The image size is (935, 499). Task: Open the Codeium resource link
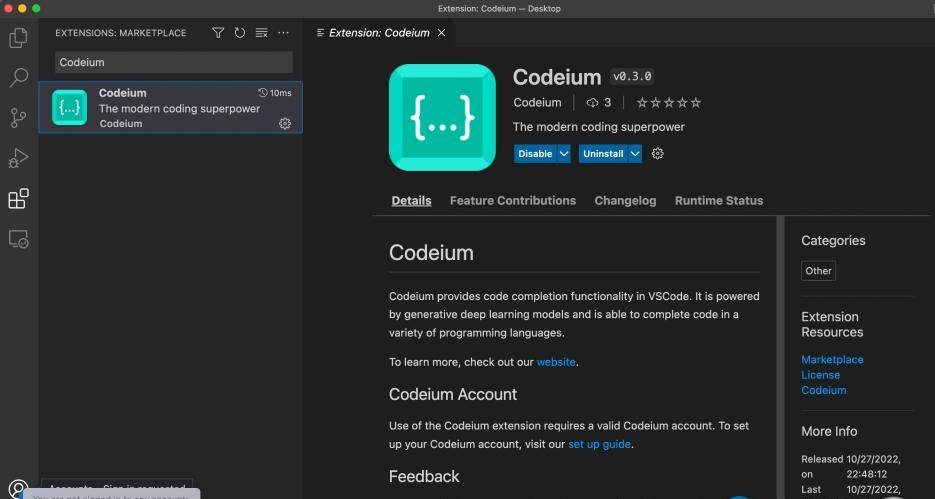coord(823,390)
